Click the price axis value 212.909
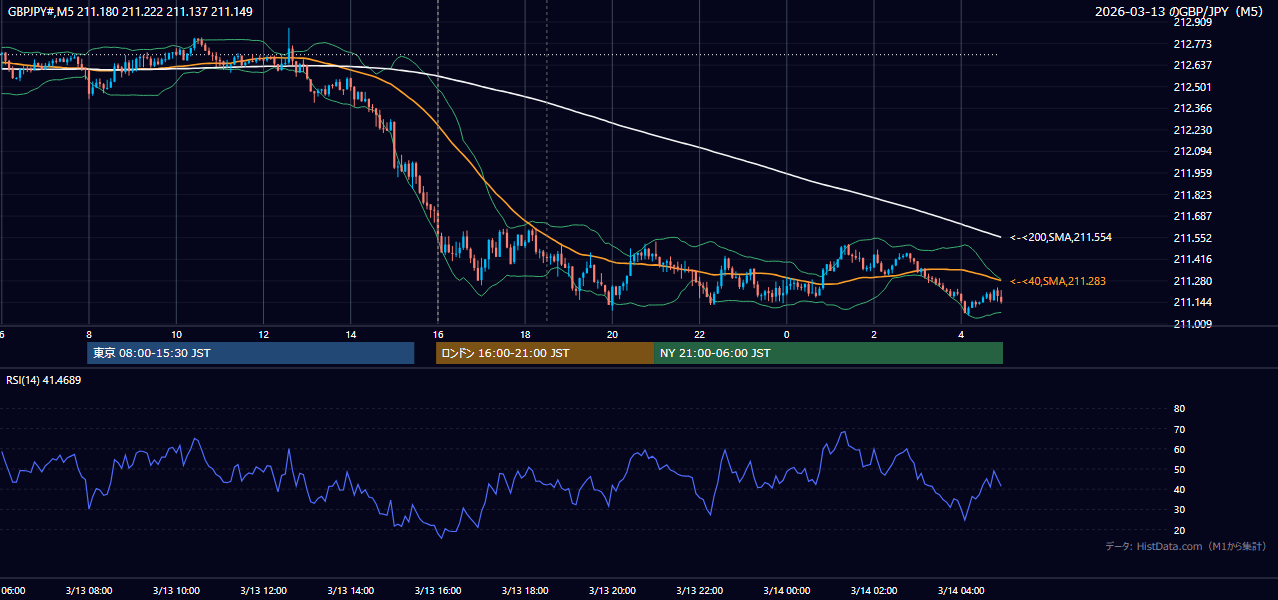Screen dimensions: 1278x600 [x=1192, y=22]
